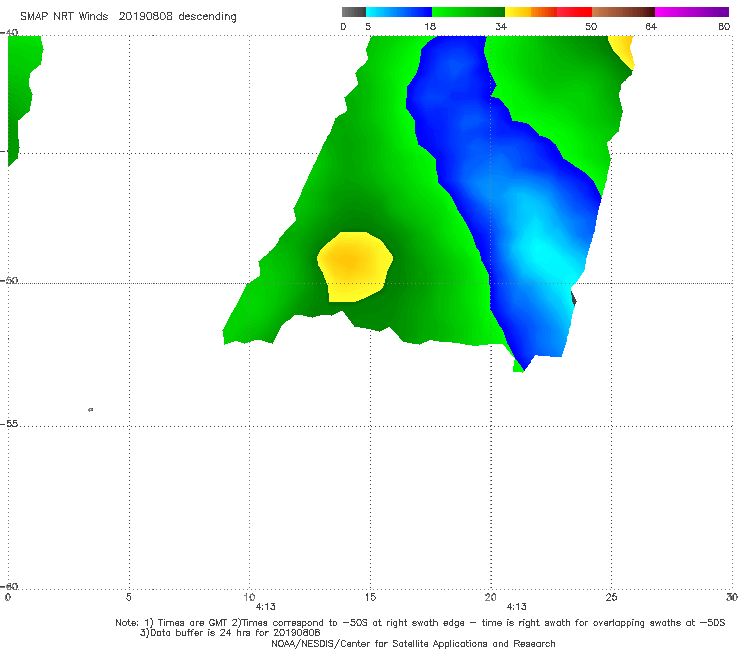This screenshot has height=650, width=740.
Task: Click the color bar label "64"
Action: tap(651, 27)
